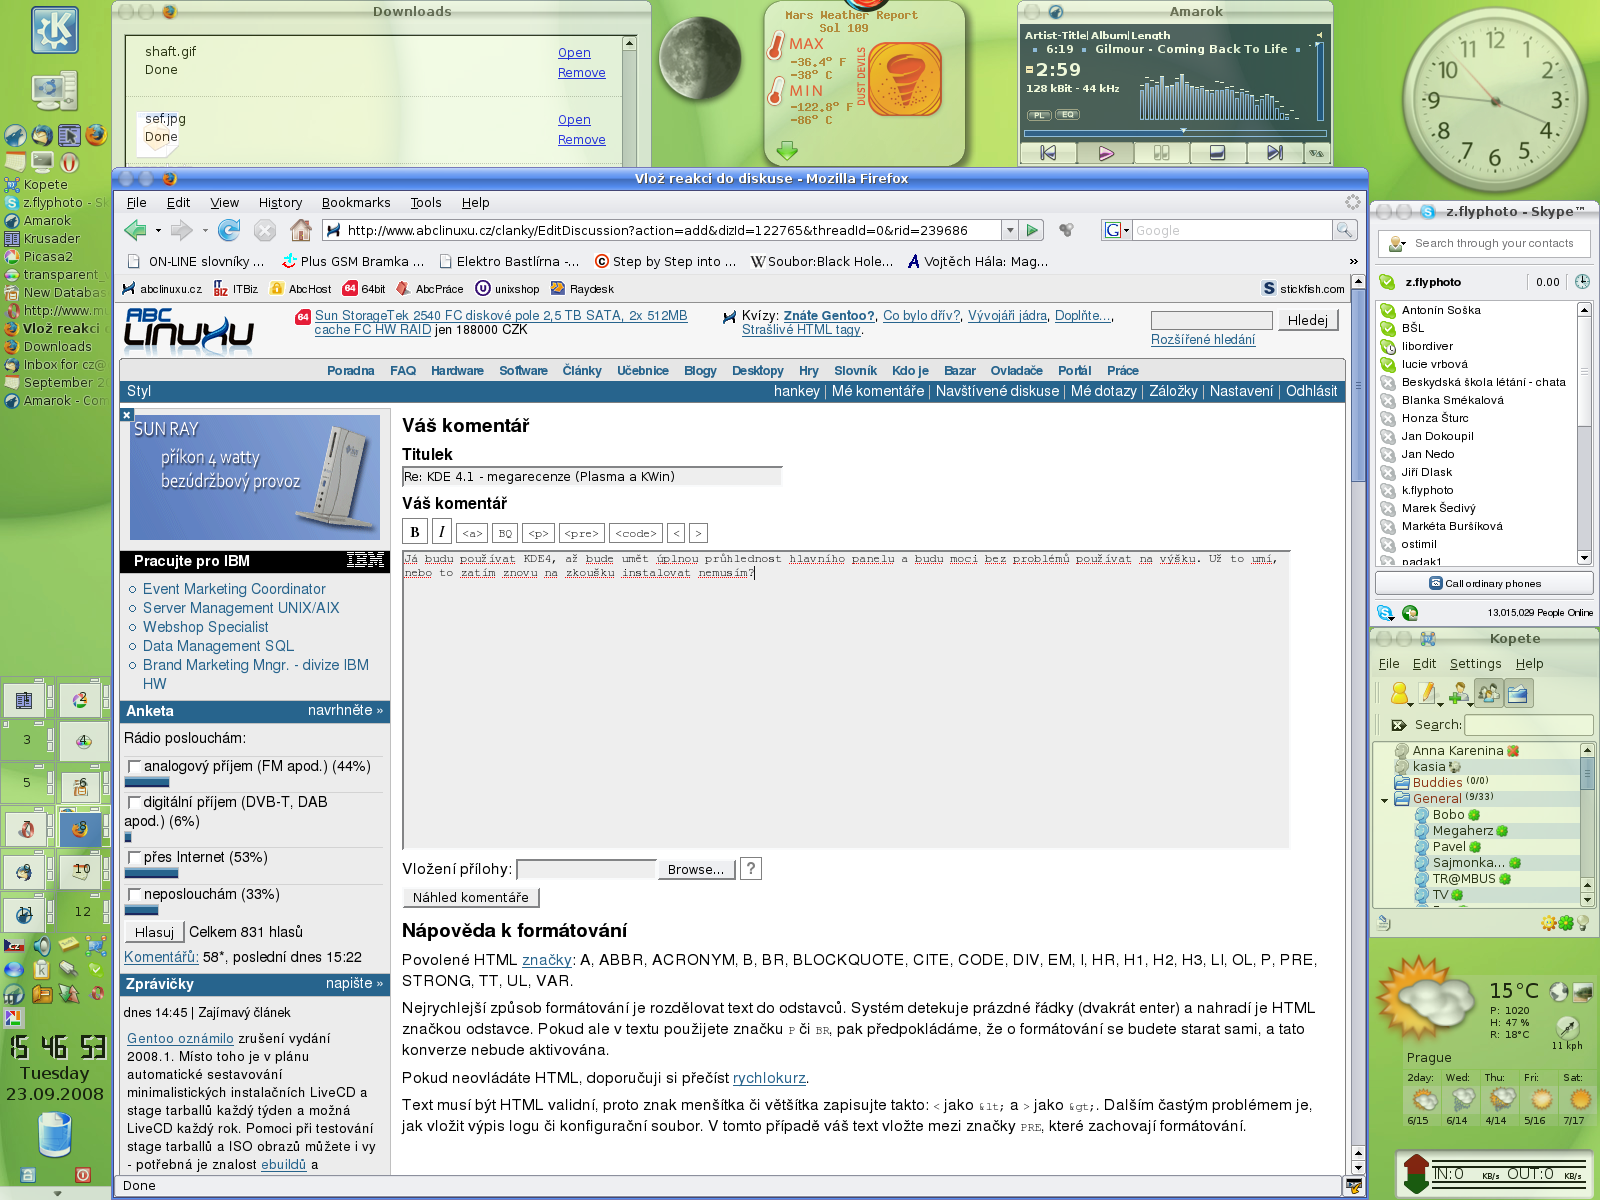Insert blockquote with BQ button
Viewport: 1600px width, 1200px height.
coord(505,533)
